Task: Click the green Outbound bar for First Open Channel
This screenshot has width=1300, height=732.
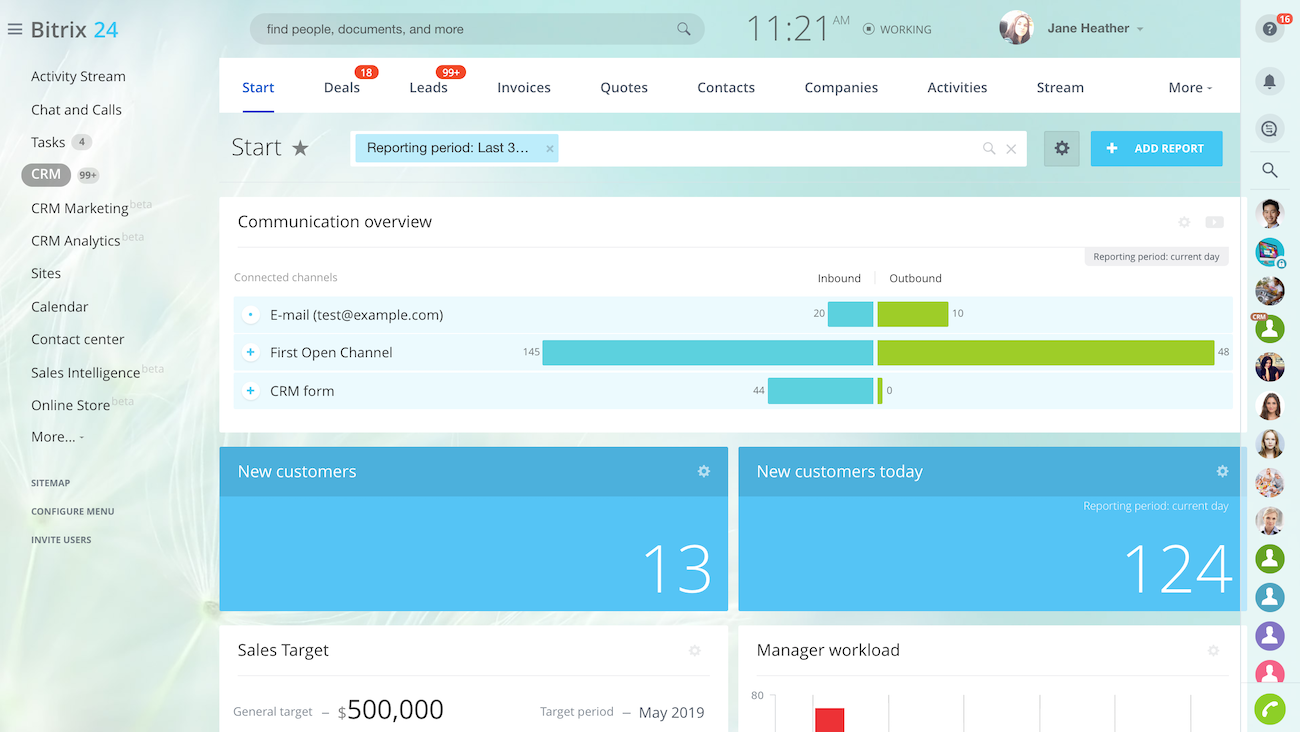Action: tap(1045, 352)
